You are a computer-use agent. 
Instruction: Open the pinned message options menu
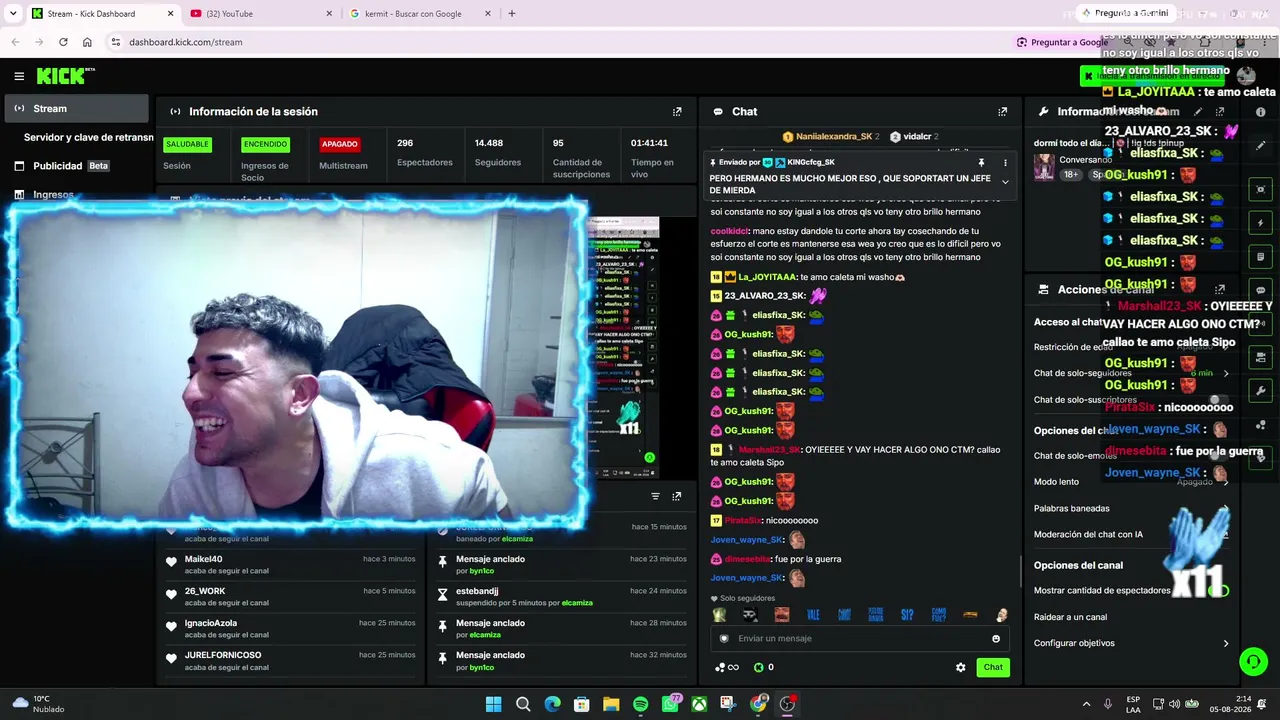coord(1005,163)
